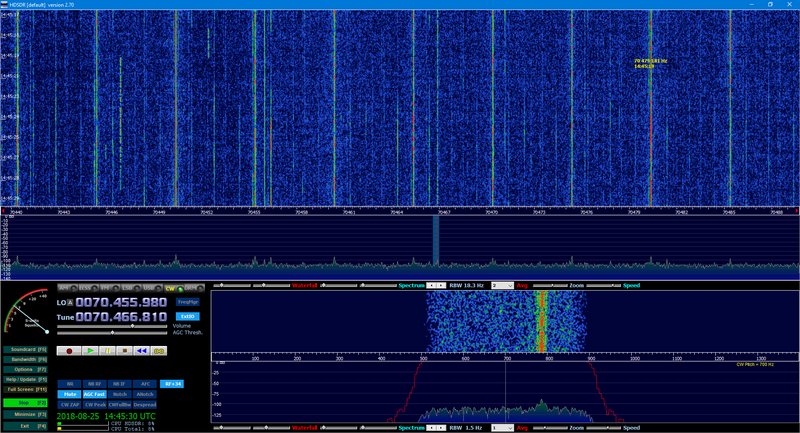Click the Minimize [F3] button

[26, 414]
